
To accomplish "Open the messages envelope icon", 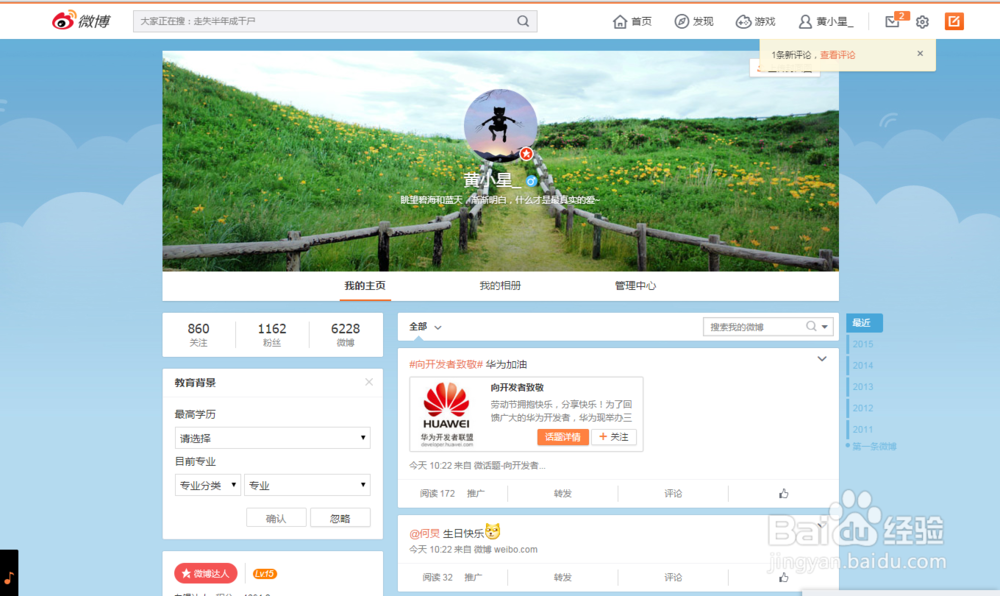I will coord(892,22).
